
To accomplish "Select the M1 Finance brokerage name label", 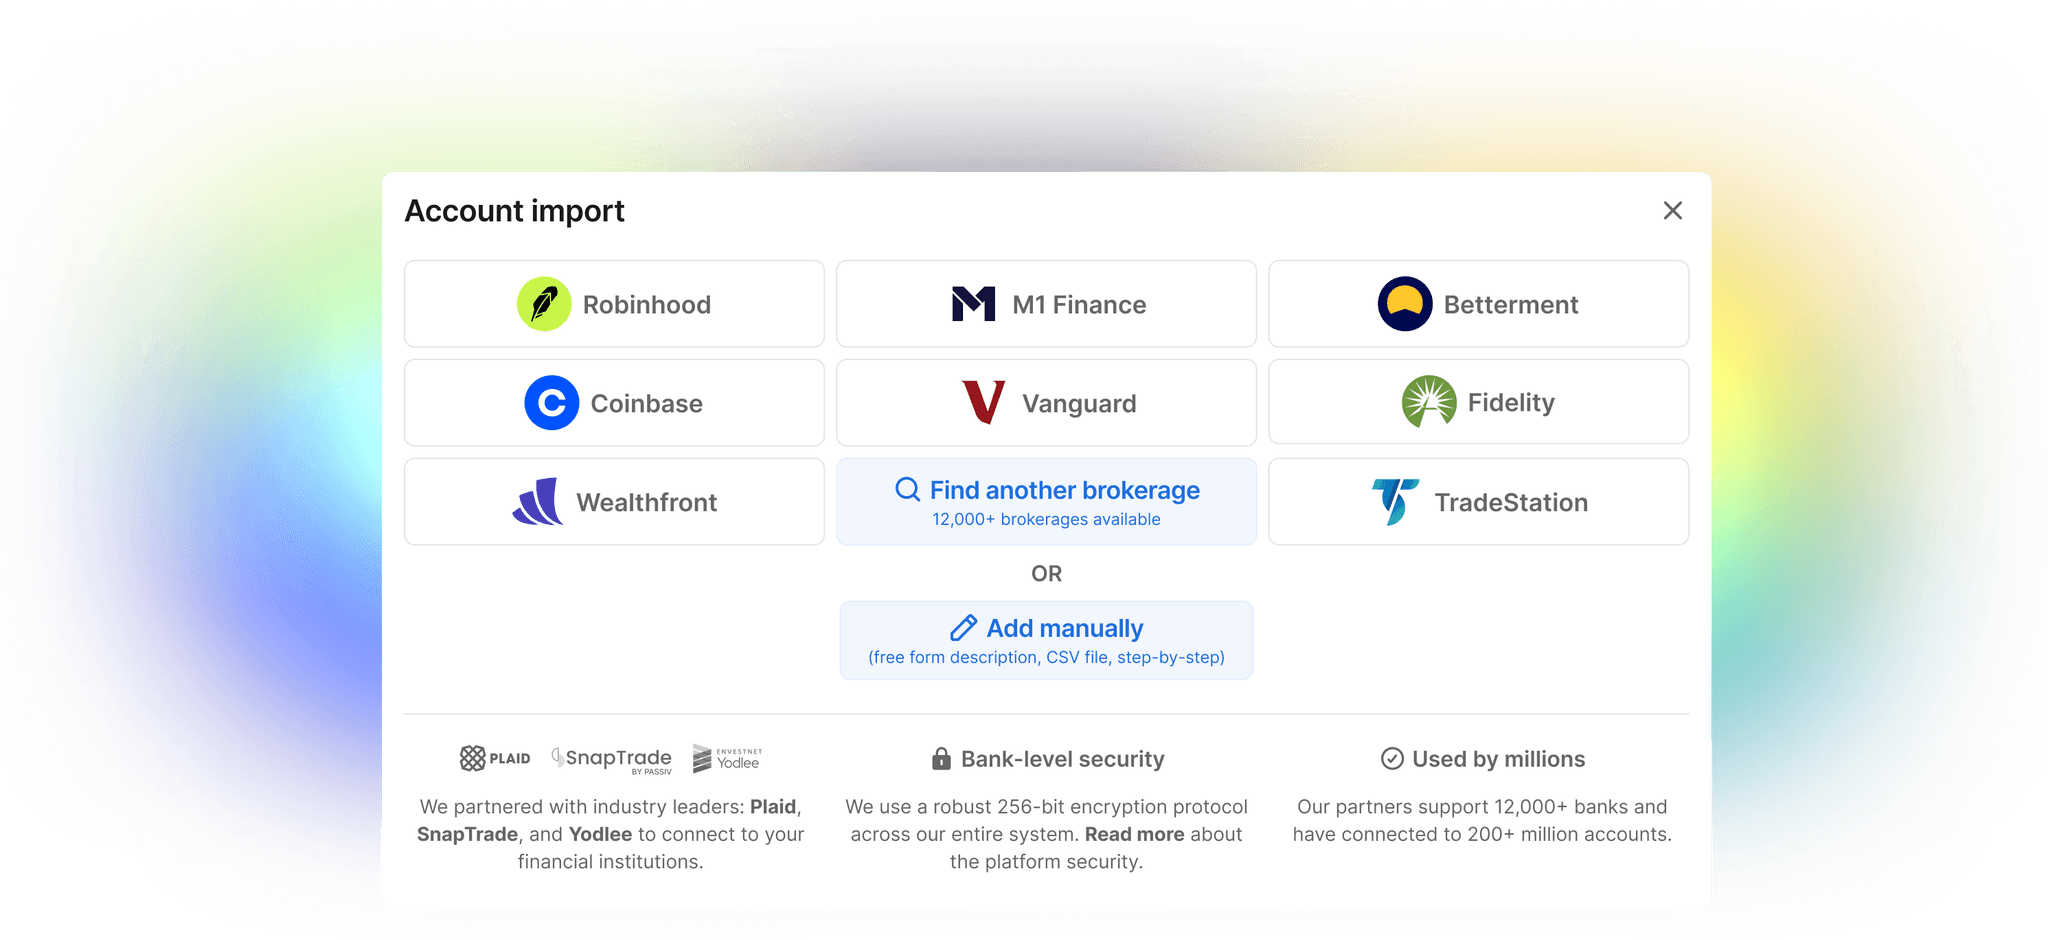I will point(1079,305).
